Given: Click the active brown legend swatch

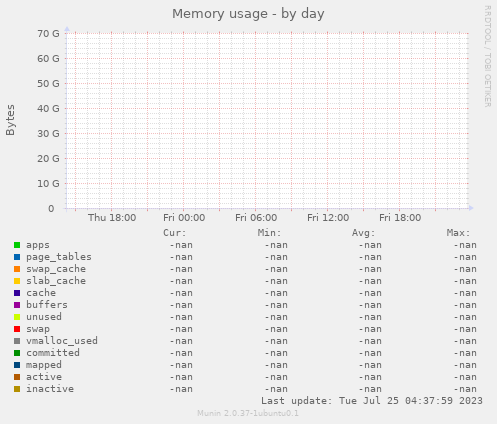Looking at the screenshot, I should click(x=17, y=377).
